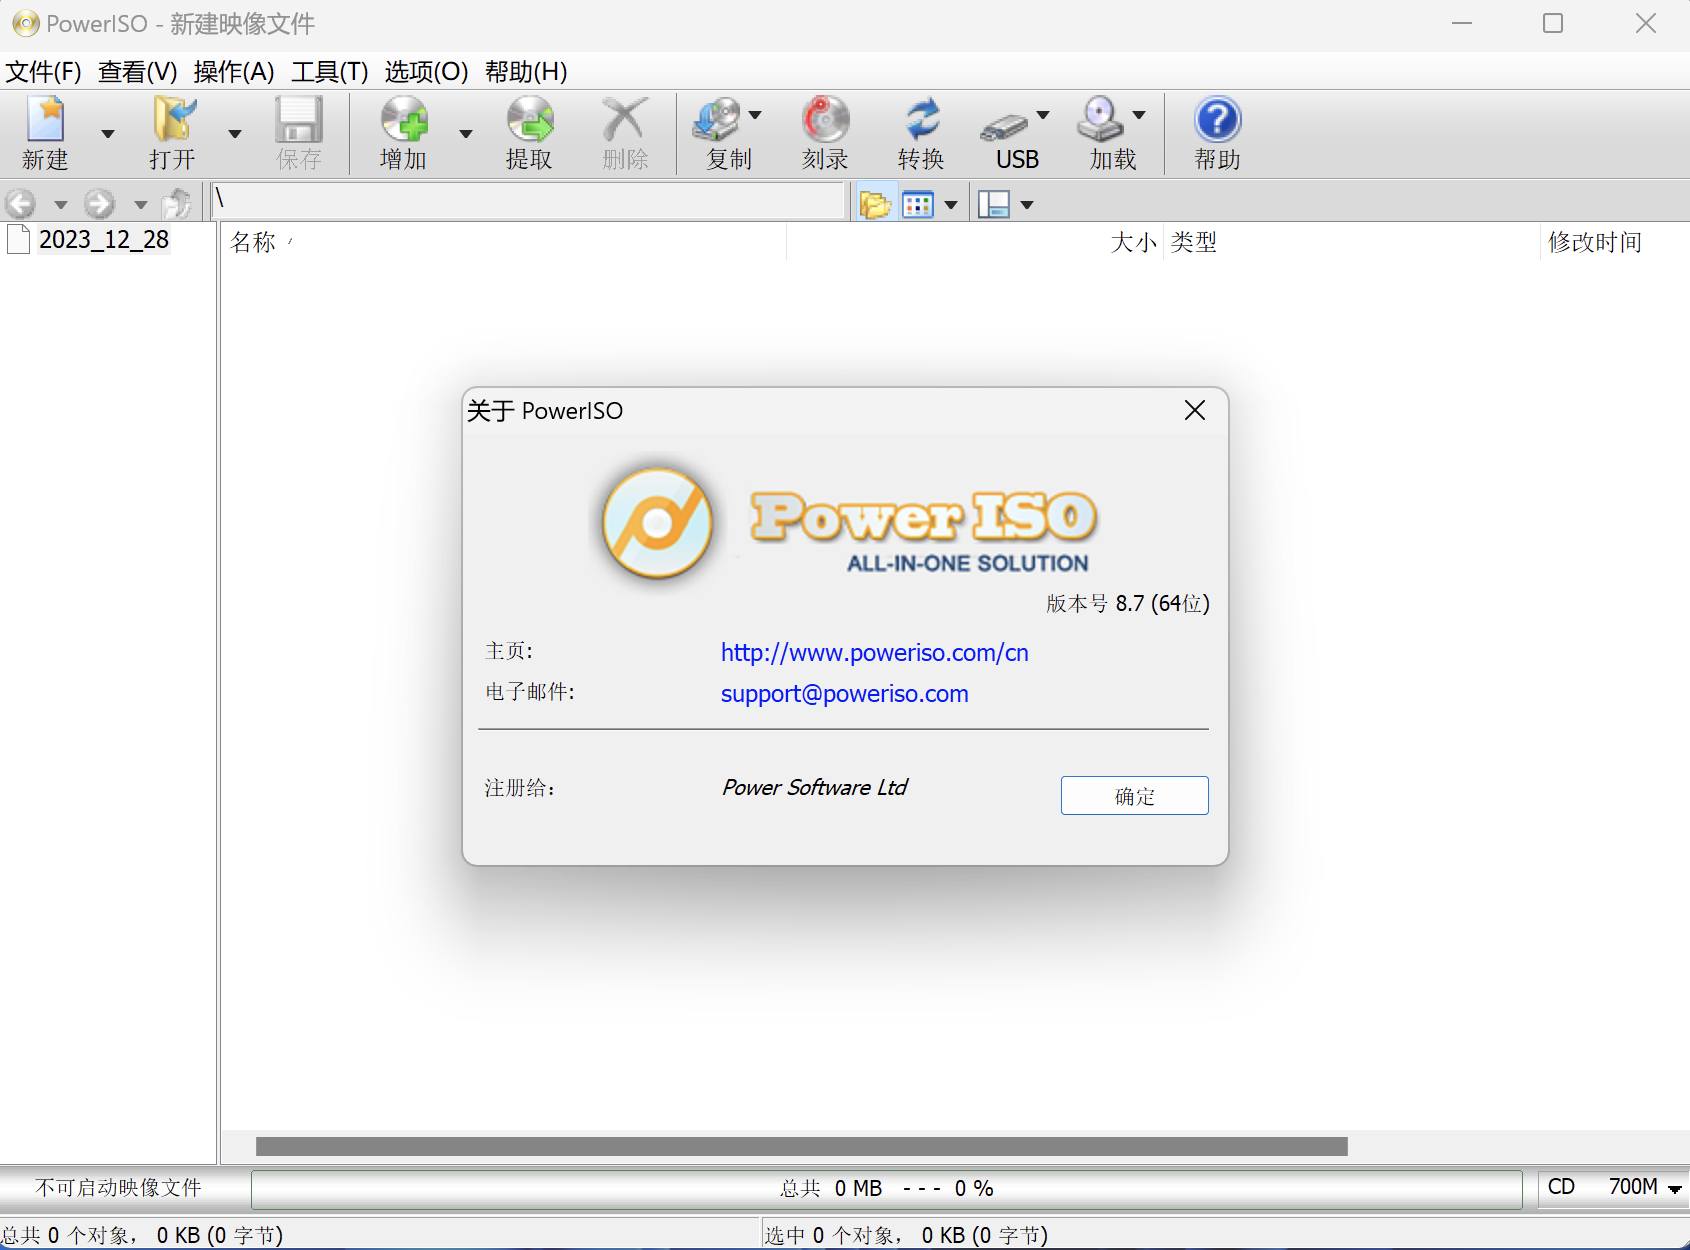Click the Burn (刻录) disc icon

825,121
